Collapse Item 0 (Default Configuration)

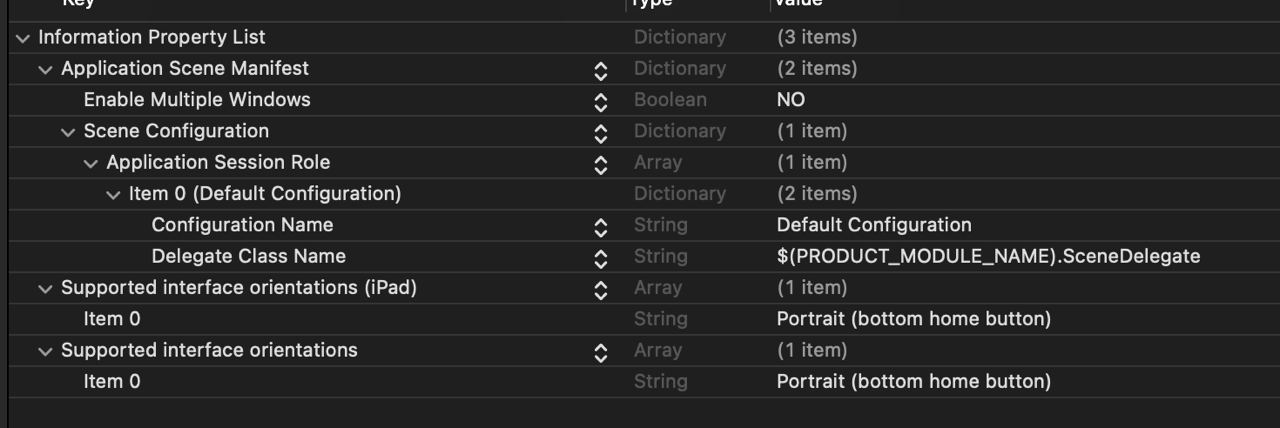coord(113,194)
